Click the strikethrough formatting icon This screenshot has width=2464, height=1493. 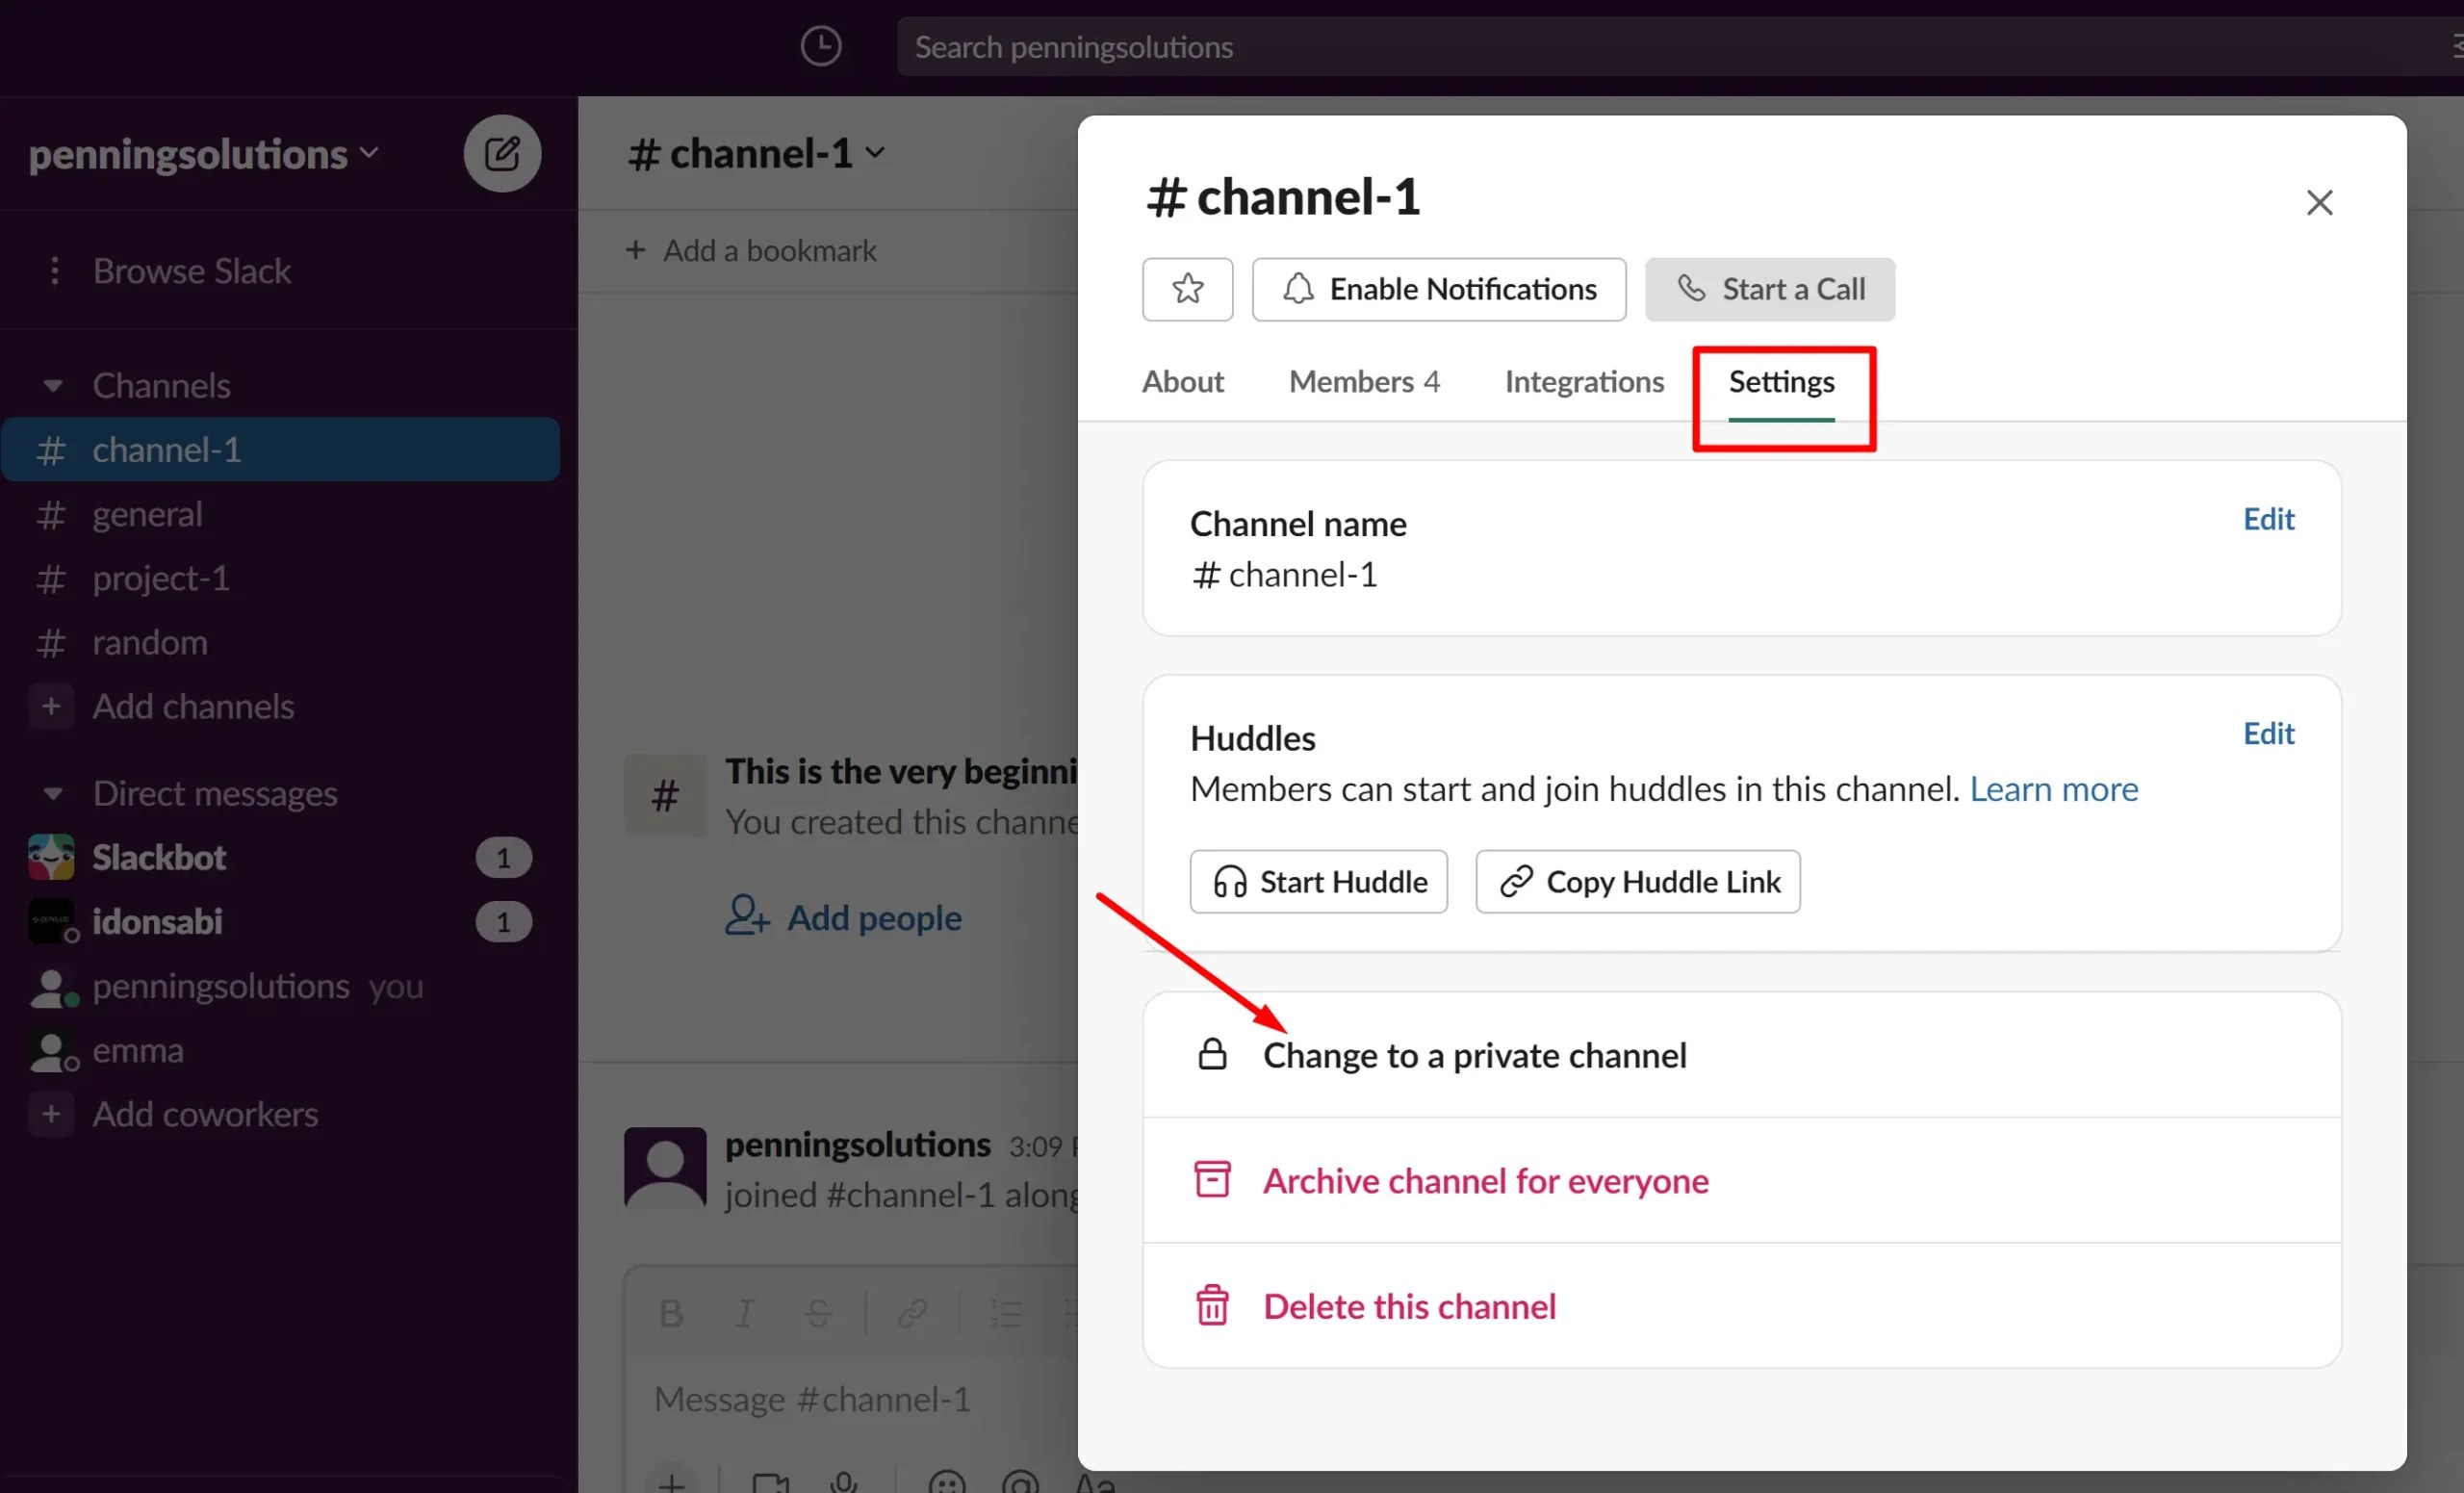[819, 1313]
